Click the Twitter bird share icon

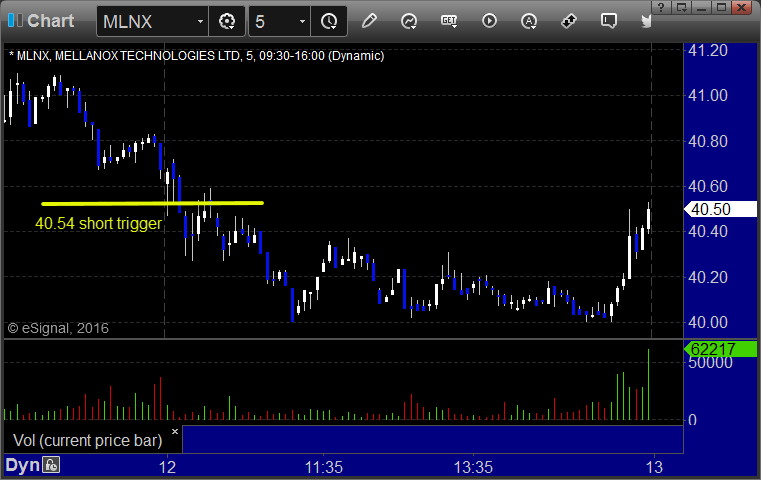point(646,21)
